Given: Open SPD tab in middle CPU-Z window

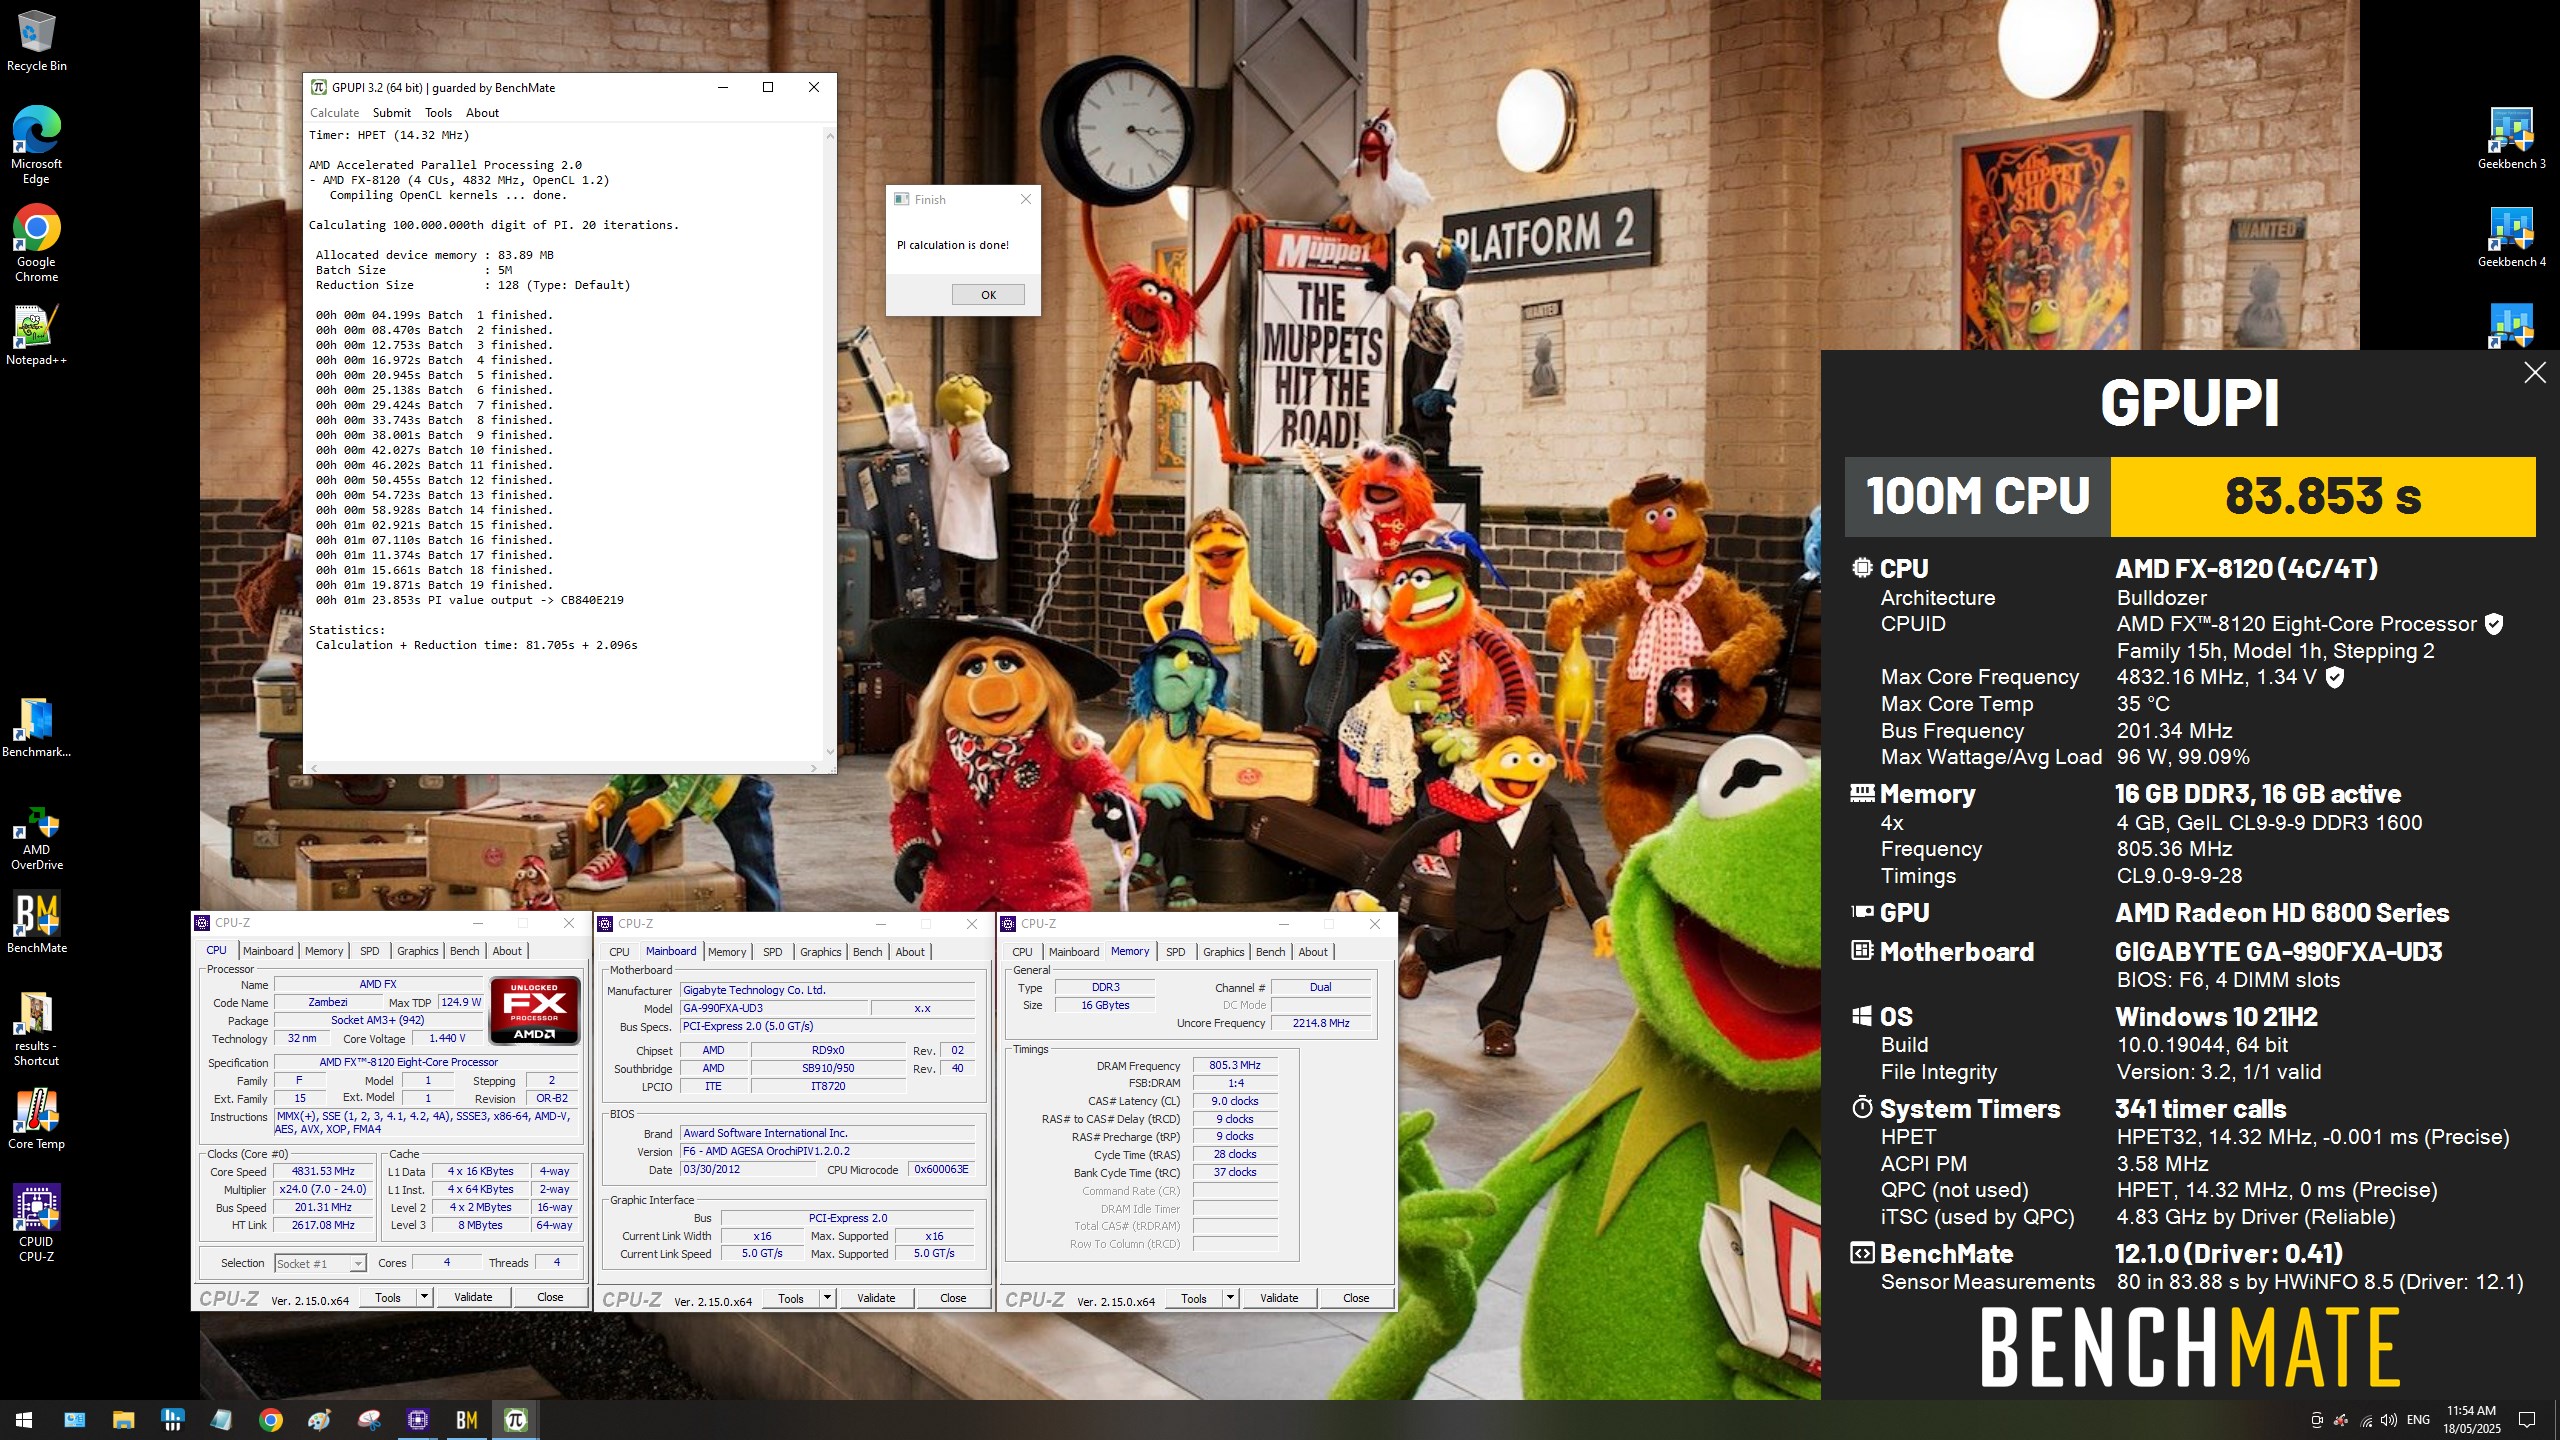Looking at the screenshot, I should (x=772, y=952).
